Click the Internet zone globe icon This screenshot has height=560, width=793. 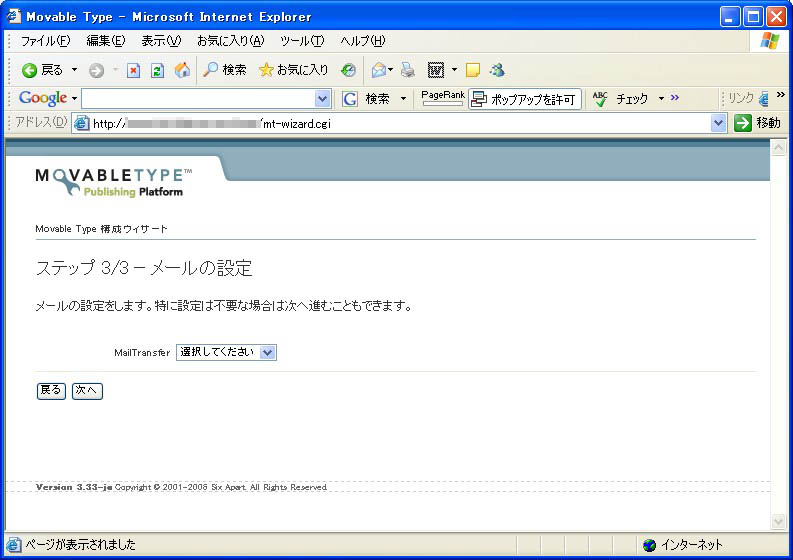pyautogui.click(x=649, y=545)
